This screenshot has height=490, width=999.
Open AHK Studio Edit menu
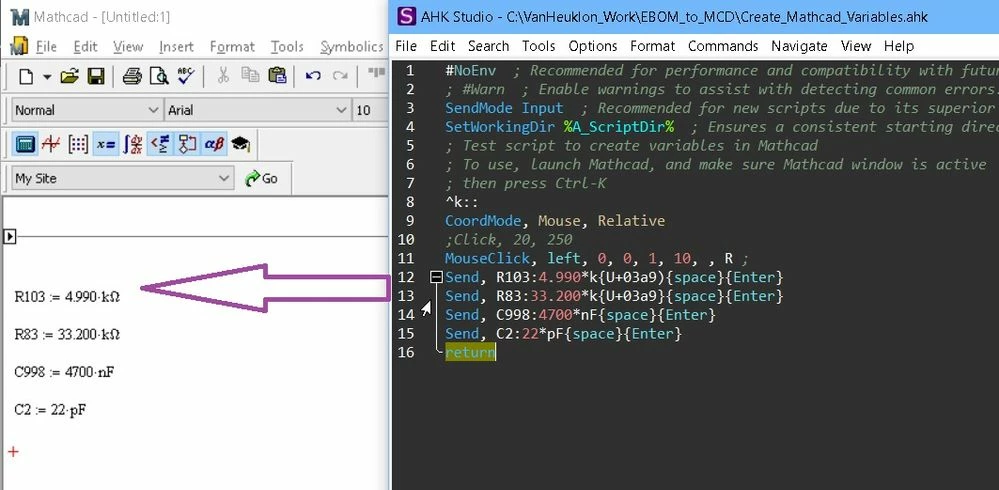442,46
